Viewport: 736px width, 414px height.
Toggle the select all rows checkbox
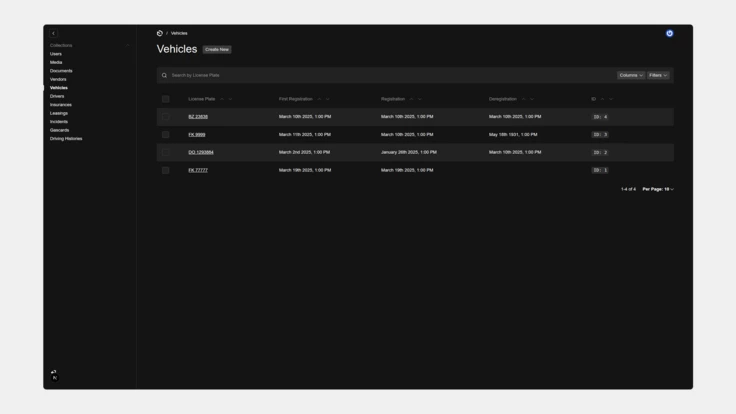pos(166,99)
